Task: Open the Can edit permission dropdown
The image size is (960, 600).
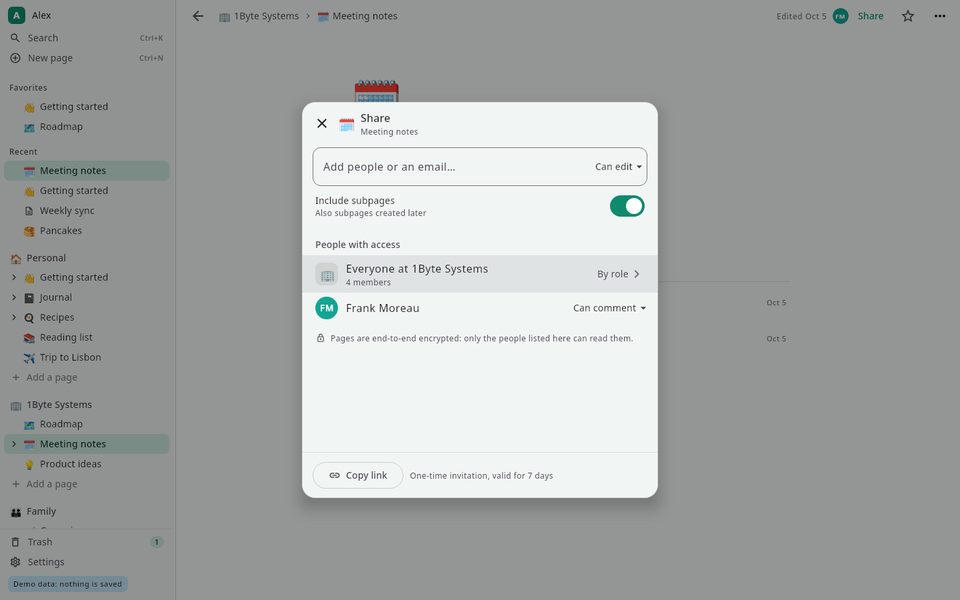Action: (x=618, y=167)
